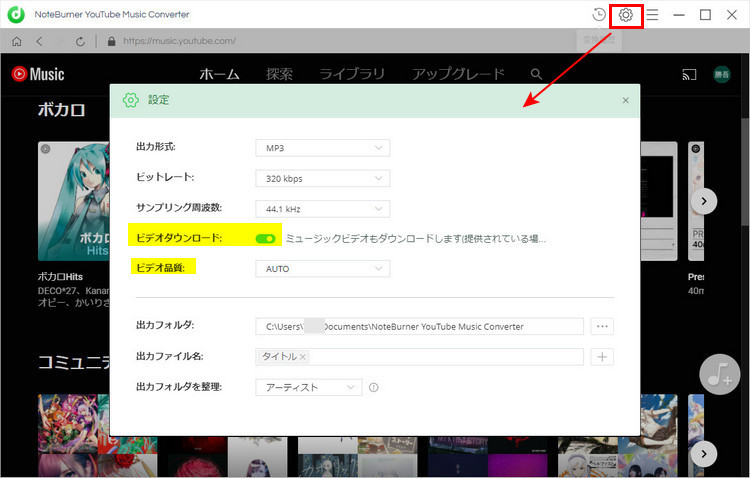This screenshot has width=750, height=478.
Task: Remove the タイトル tag from filename
Action: pyautogui.click(x=303, y=357)
